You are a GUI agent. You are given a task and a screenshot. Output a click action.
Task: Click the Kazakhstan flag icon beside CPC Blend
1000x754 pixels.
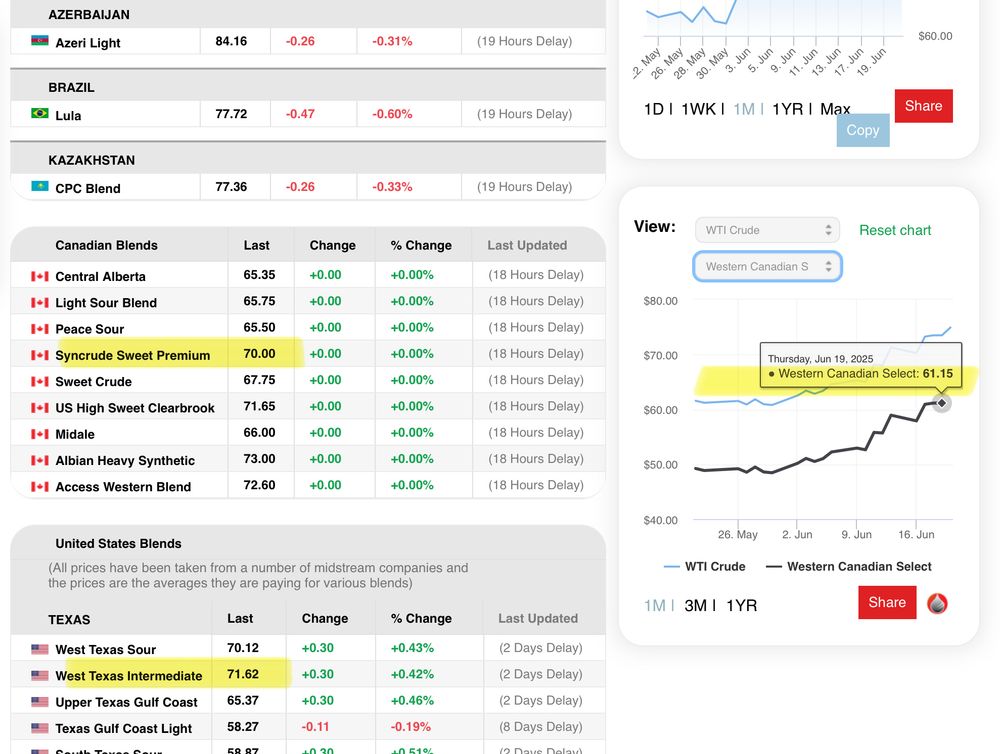pyautogui.click(x=40, y=186)
